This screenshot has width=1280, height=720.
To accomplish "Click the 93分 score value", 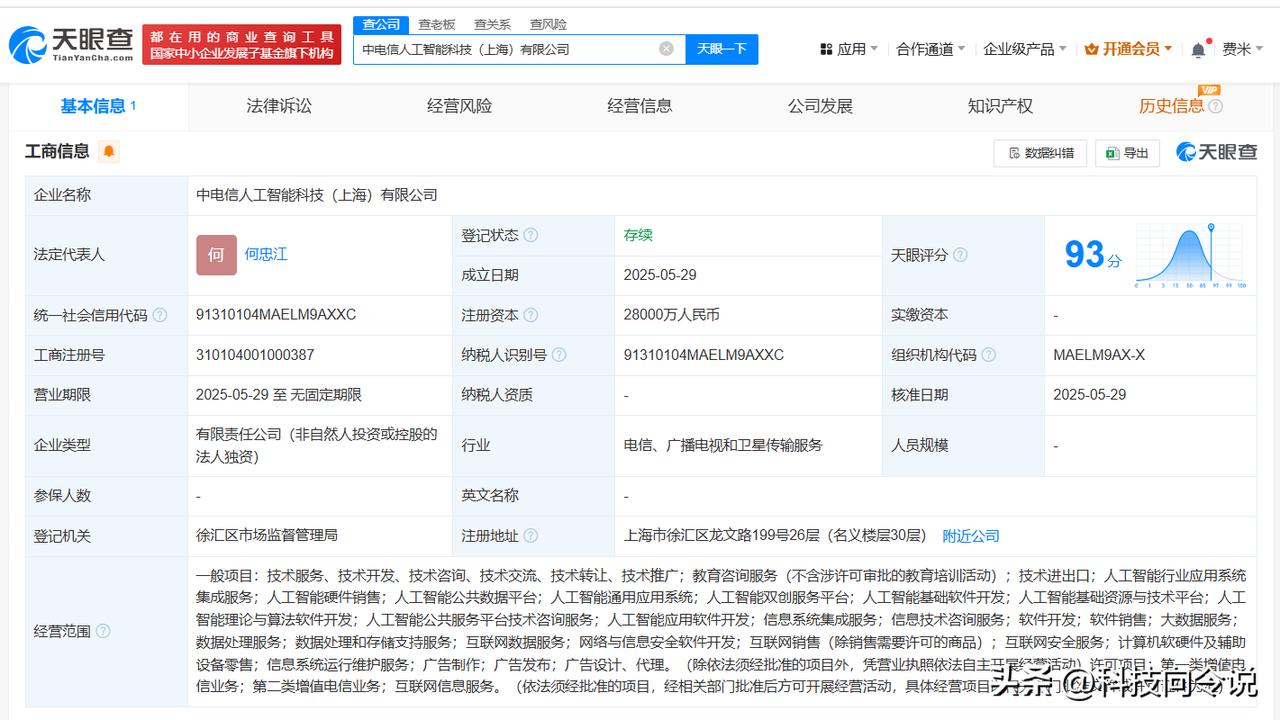I will click(1093, 255).
